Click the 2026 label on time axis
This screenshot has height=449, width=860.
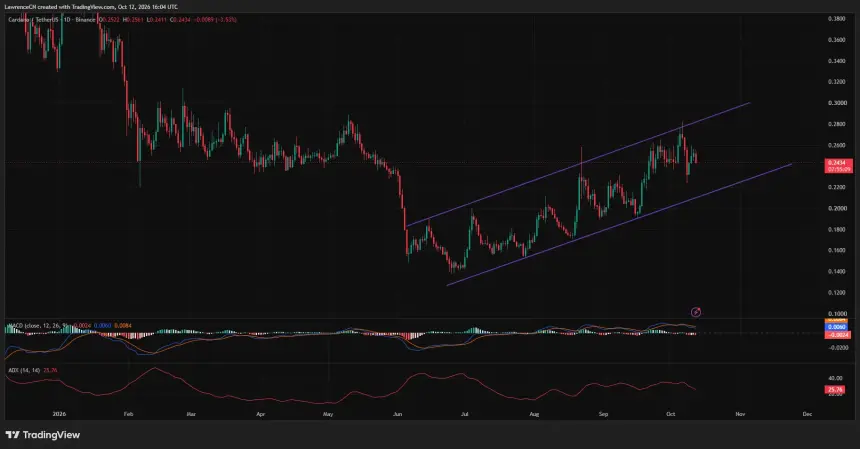(59, 414)
